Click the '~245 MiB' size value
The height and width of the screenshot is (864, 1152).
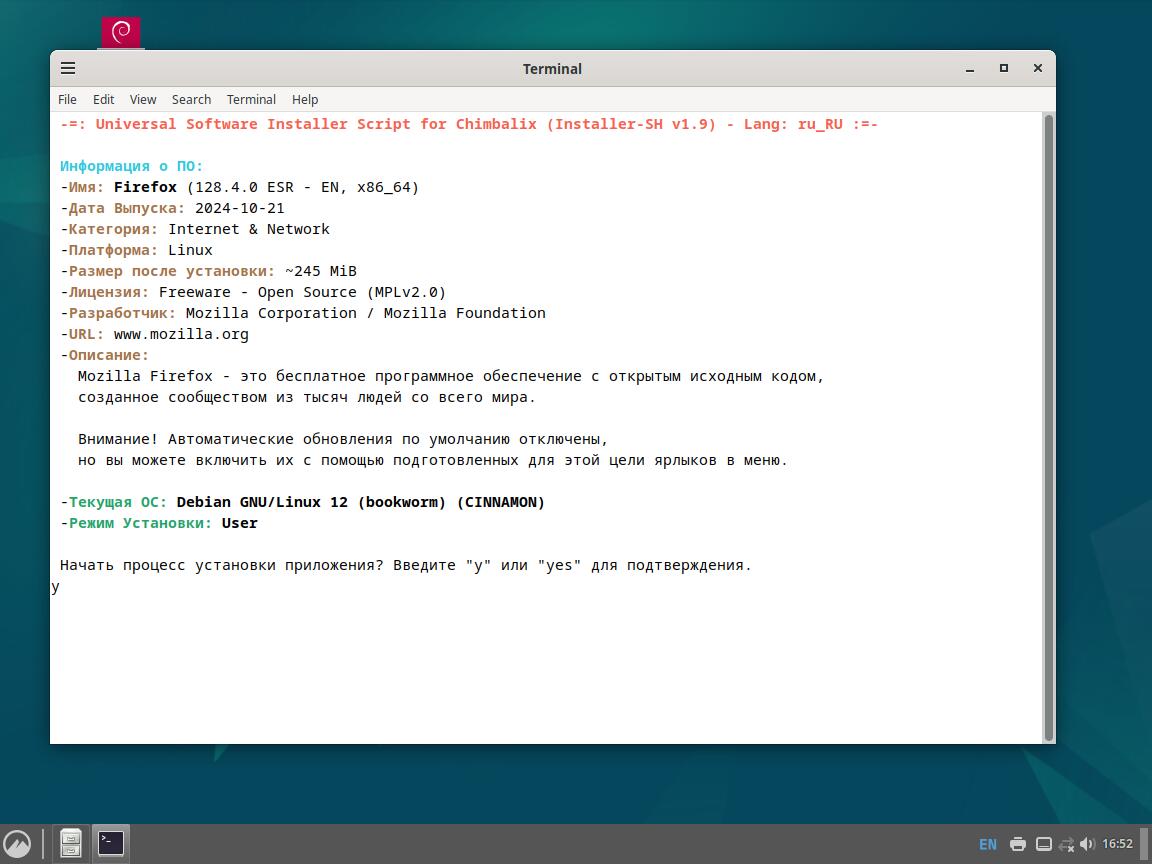click(321, 271)
